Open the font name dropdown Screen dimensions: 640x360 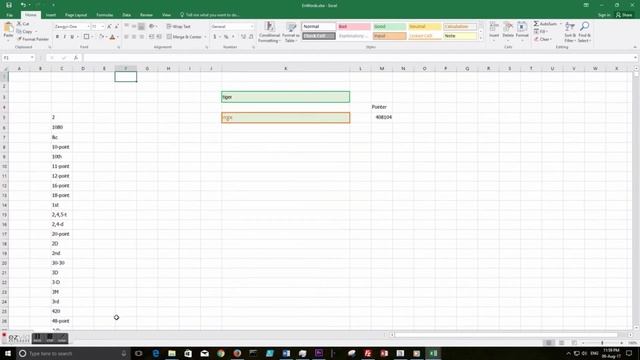88,27
